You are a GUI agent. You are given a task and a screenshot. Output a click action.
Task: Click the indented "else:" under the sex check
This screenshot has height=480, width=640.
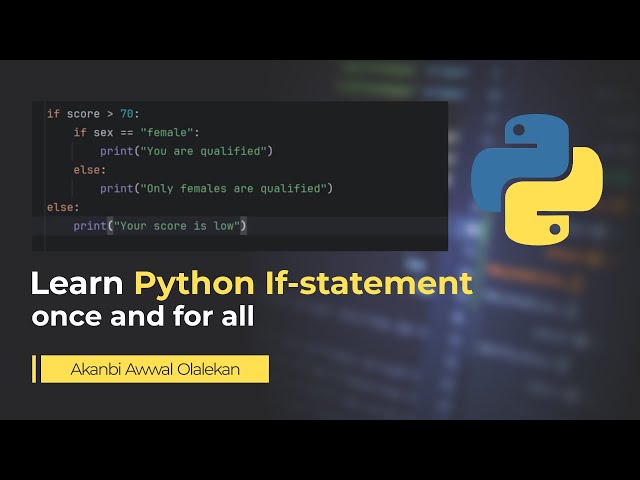(90, 170)
